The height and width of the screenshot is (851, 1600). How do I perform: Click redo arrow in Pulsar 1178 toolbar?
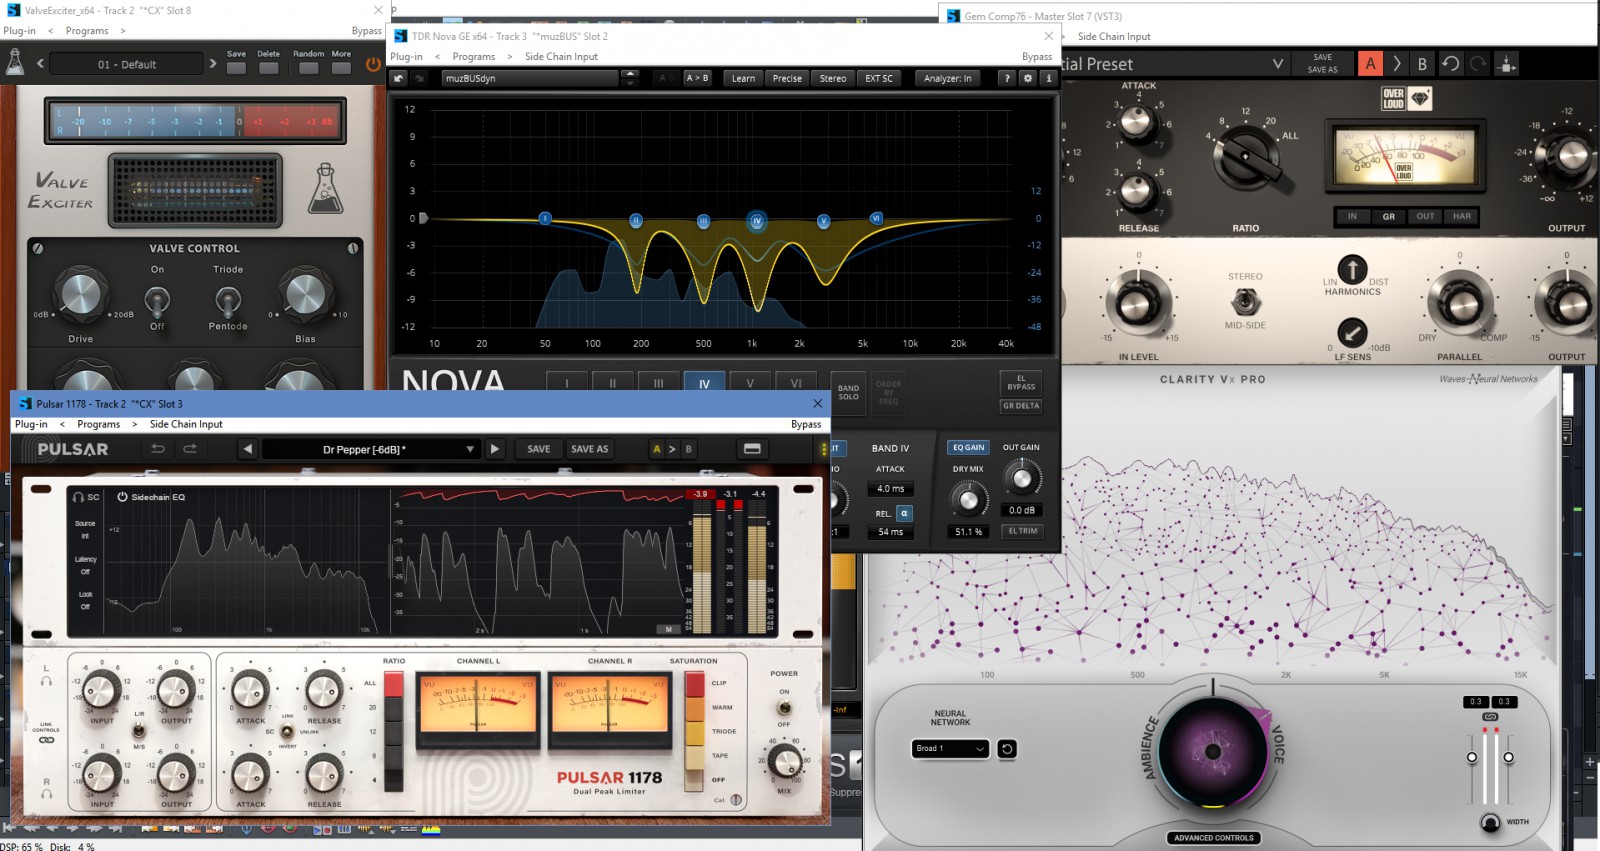click(190, 449)
